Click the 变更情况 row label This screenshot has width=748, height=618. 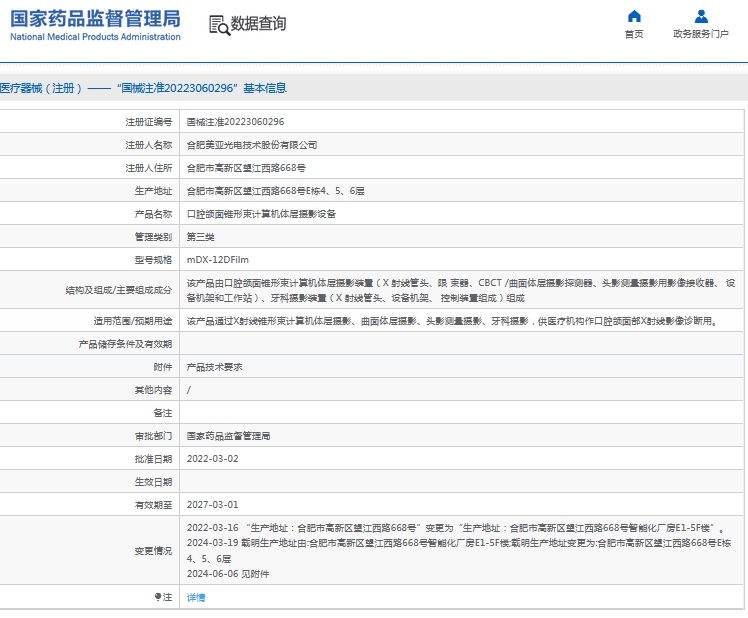153,551
